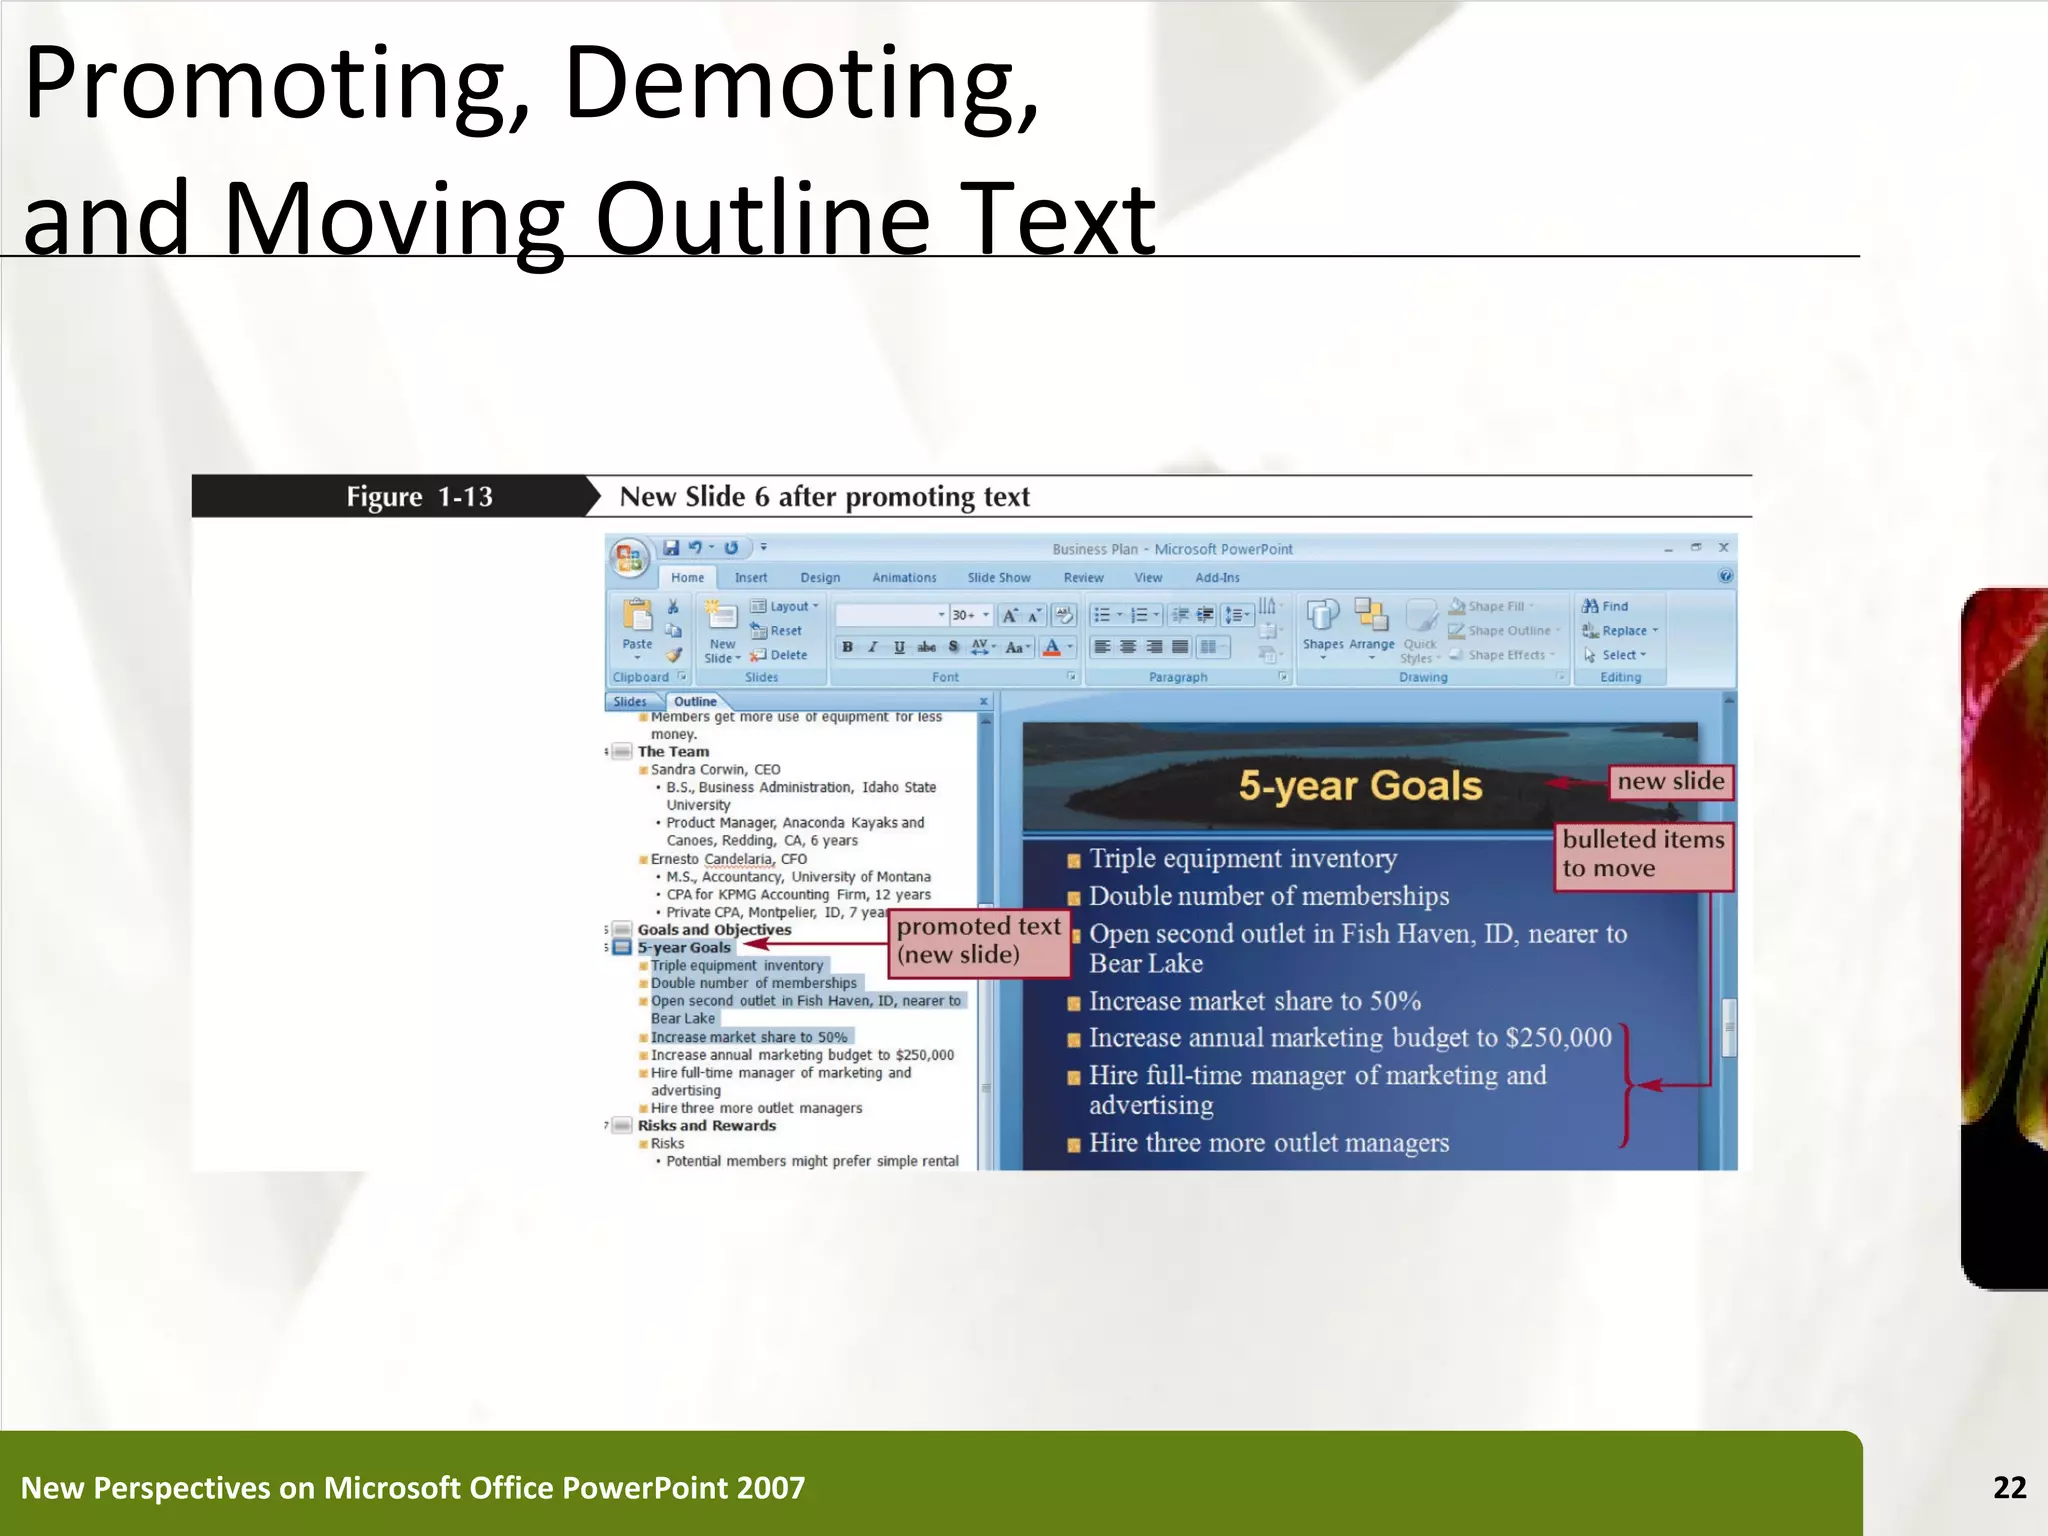Toggle Text Shadow formatting
2048x1536 pixels.
pos(953,647)
